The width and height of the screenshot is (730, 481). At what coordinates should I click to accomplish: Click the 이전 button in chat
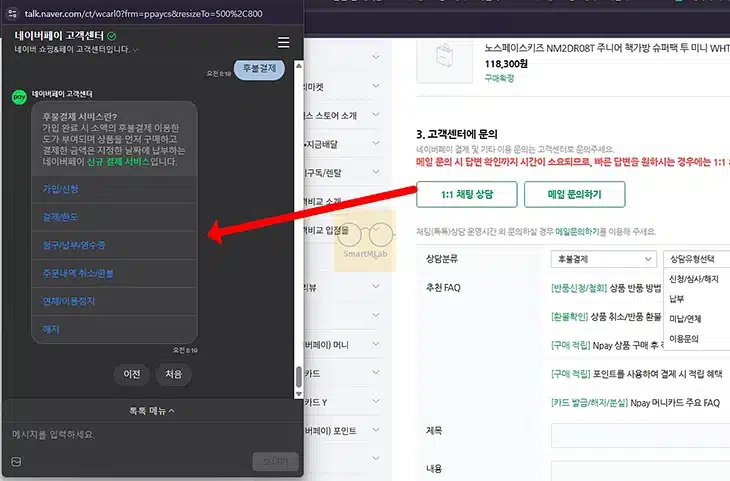tap(132, 374)
